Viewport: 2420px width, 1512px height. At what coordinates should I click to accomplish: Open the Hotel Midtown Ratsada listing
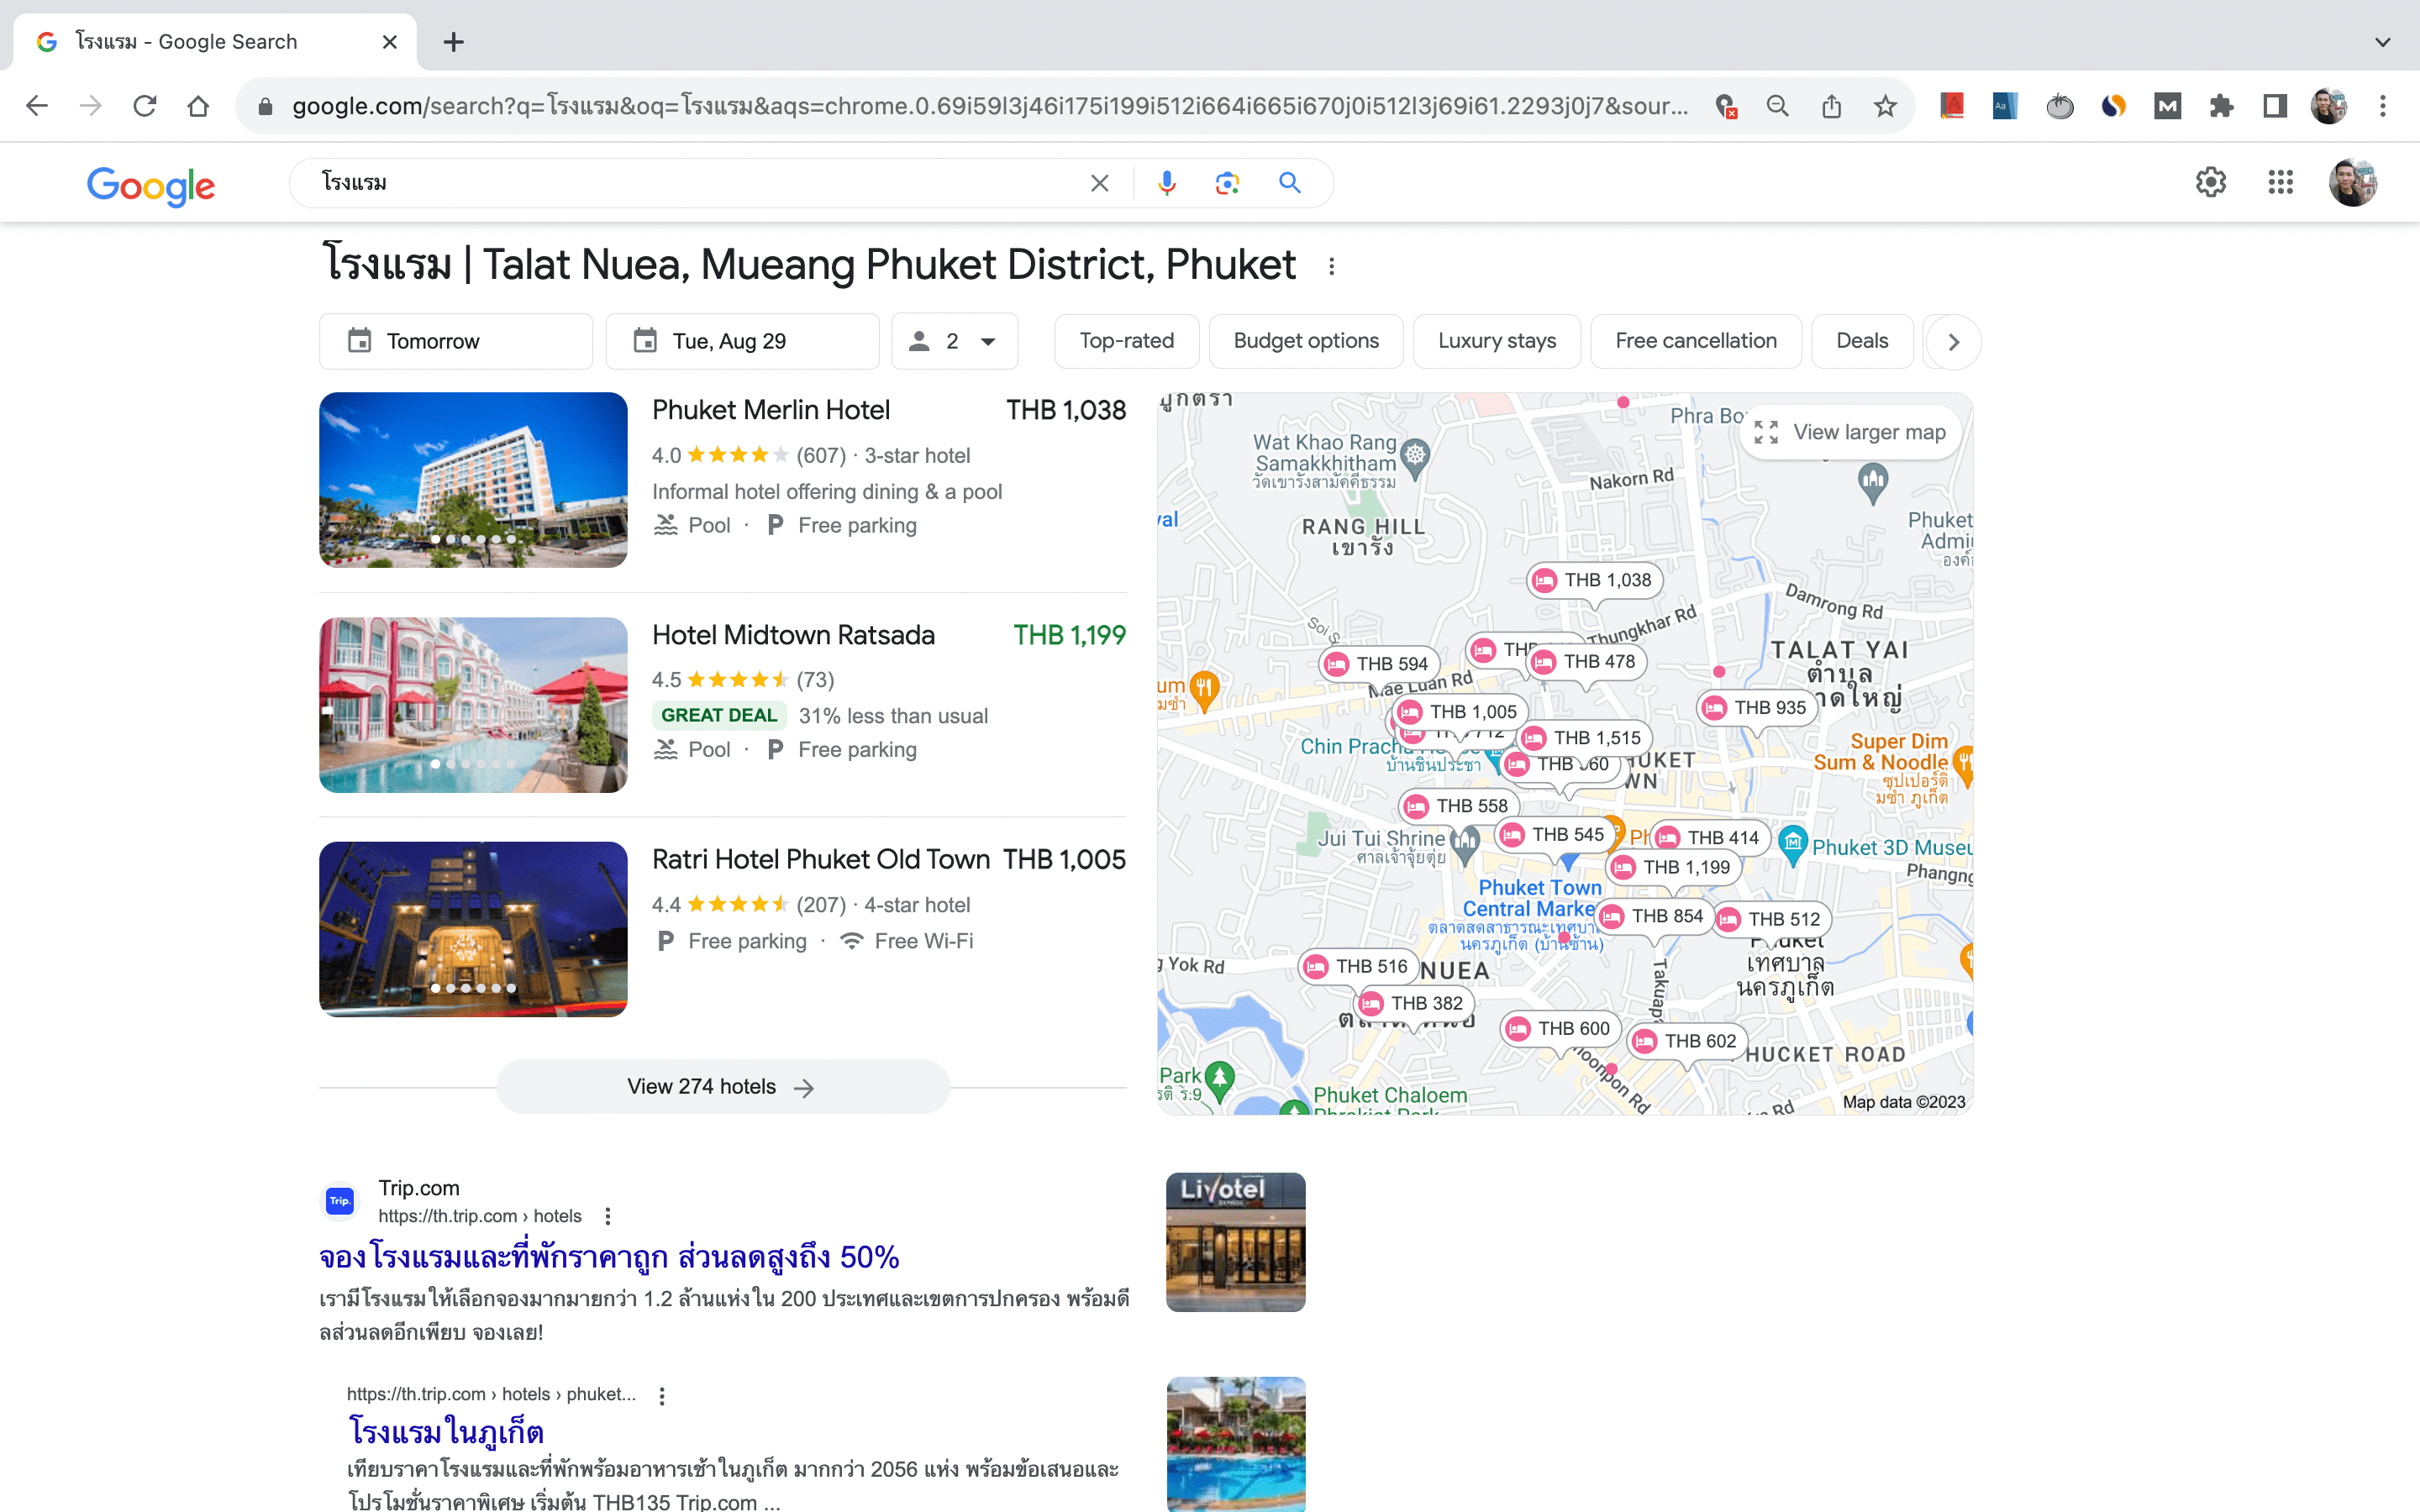[x=793, y=635]
